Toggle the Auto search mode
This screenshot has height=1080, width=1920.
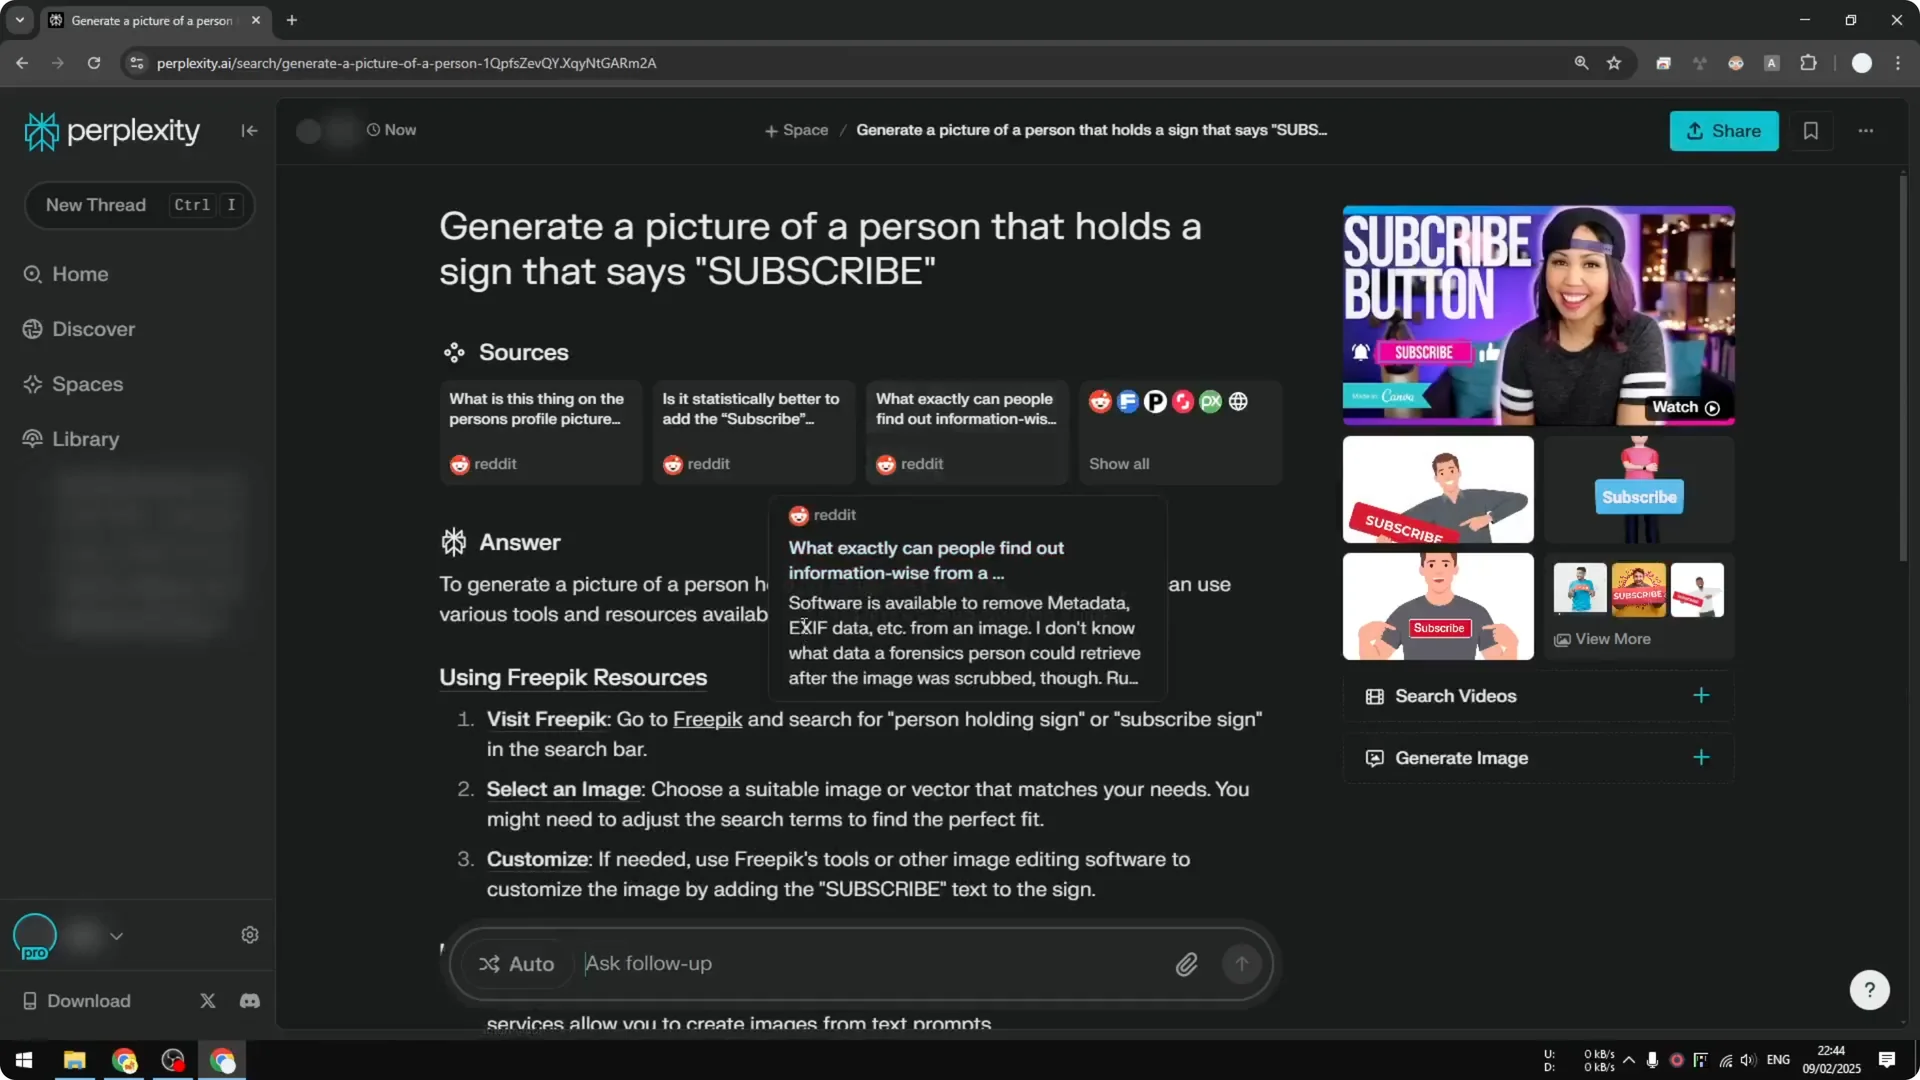516,963
